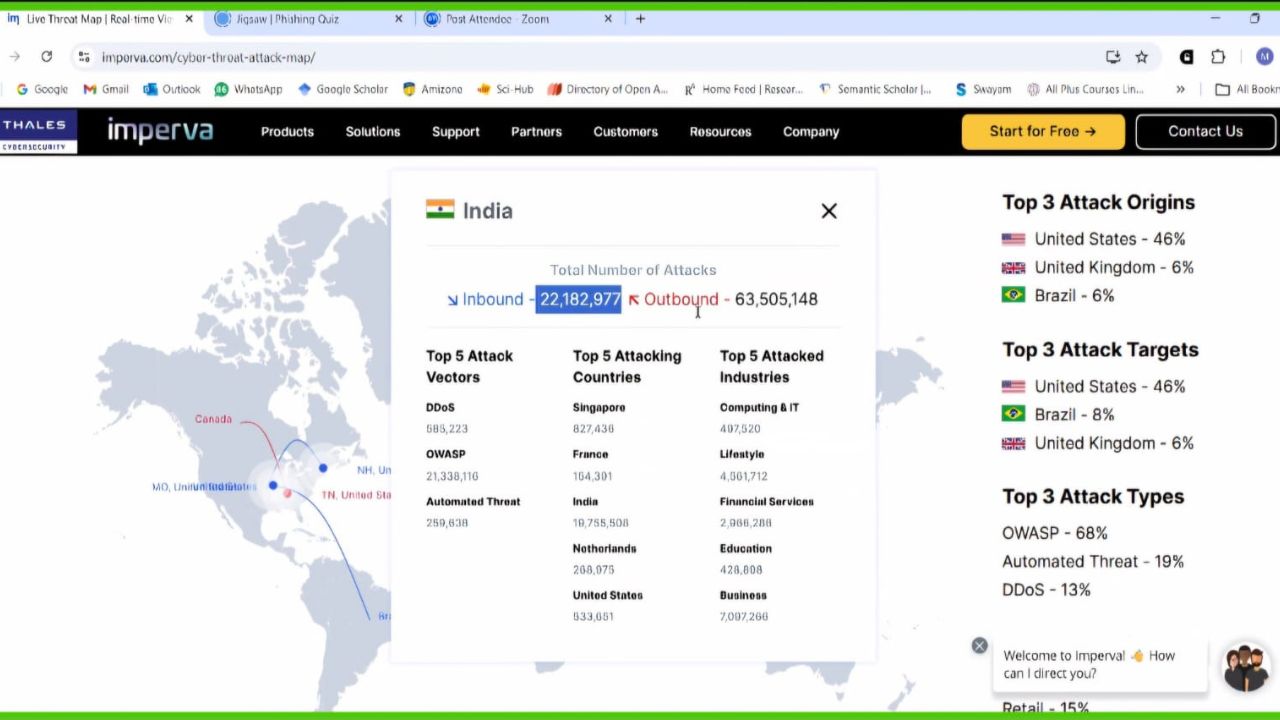Screen dimensions: 1280x720
Task: Show hidden bookmarks with overflow chevron
Action: click(1180, 89)
